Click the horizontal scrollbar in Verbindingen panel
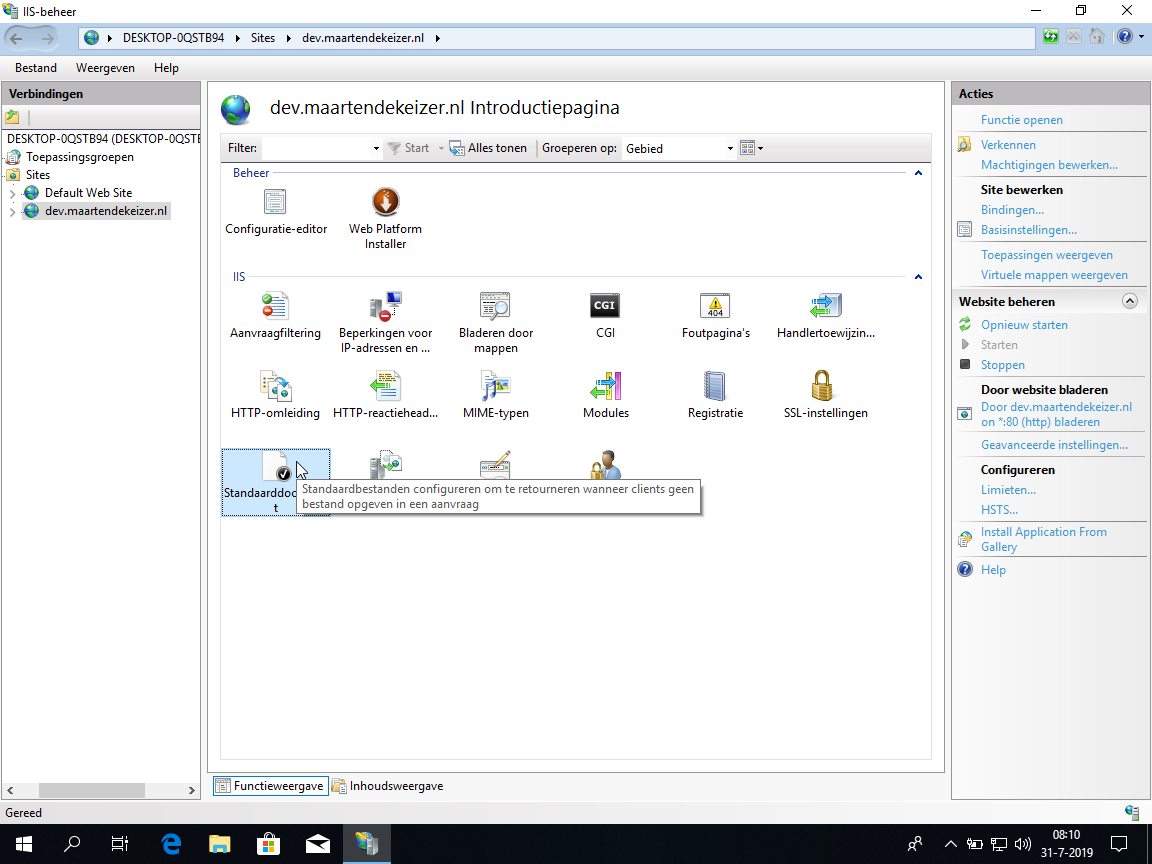Image resolution: width=1152 pixels, height=864 pixels. coord(92,791)
